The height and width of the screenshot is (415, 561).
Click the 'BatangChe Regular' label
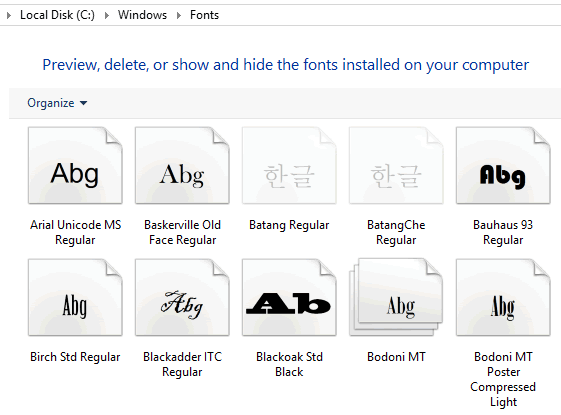(x=396, y=232)
